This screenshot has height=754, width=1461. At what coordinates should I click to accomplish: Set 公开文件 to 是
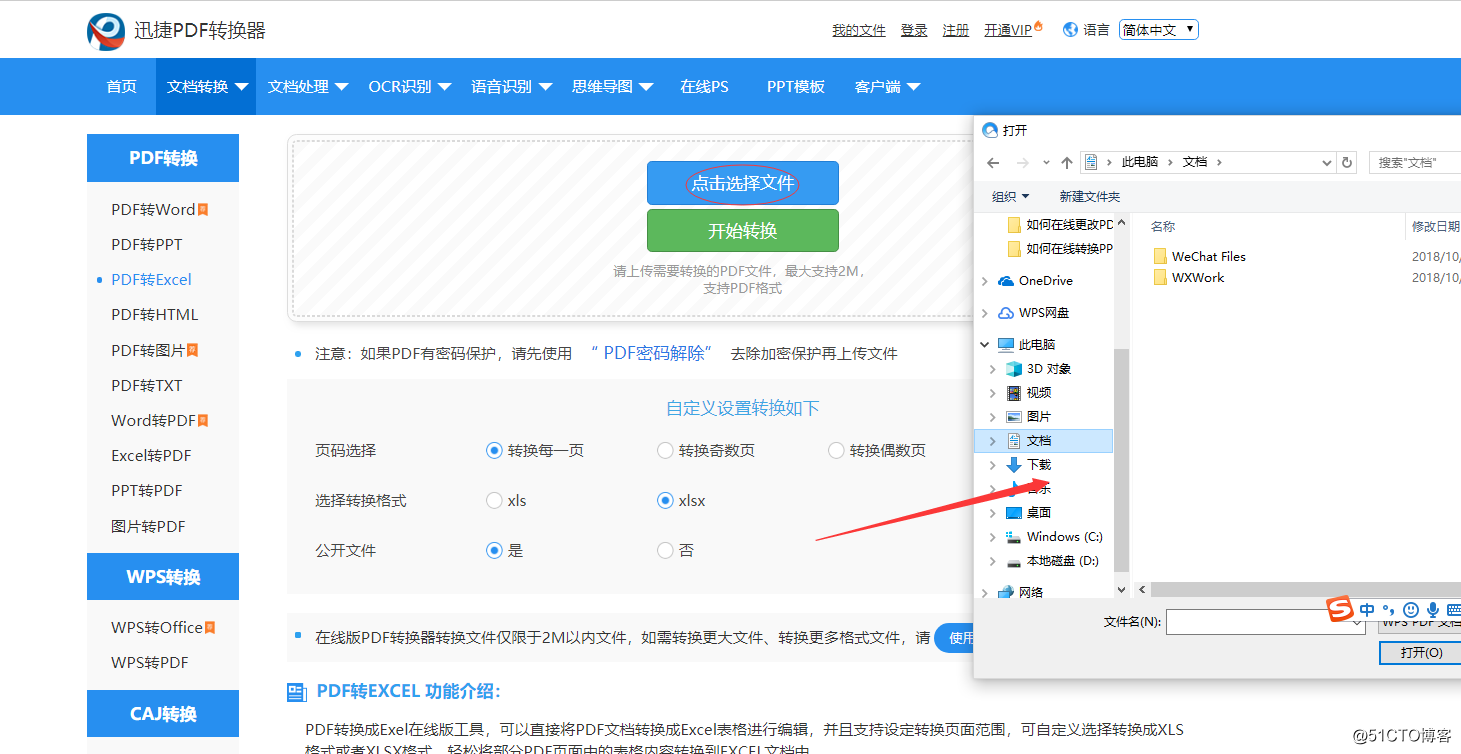point(494,550)
